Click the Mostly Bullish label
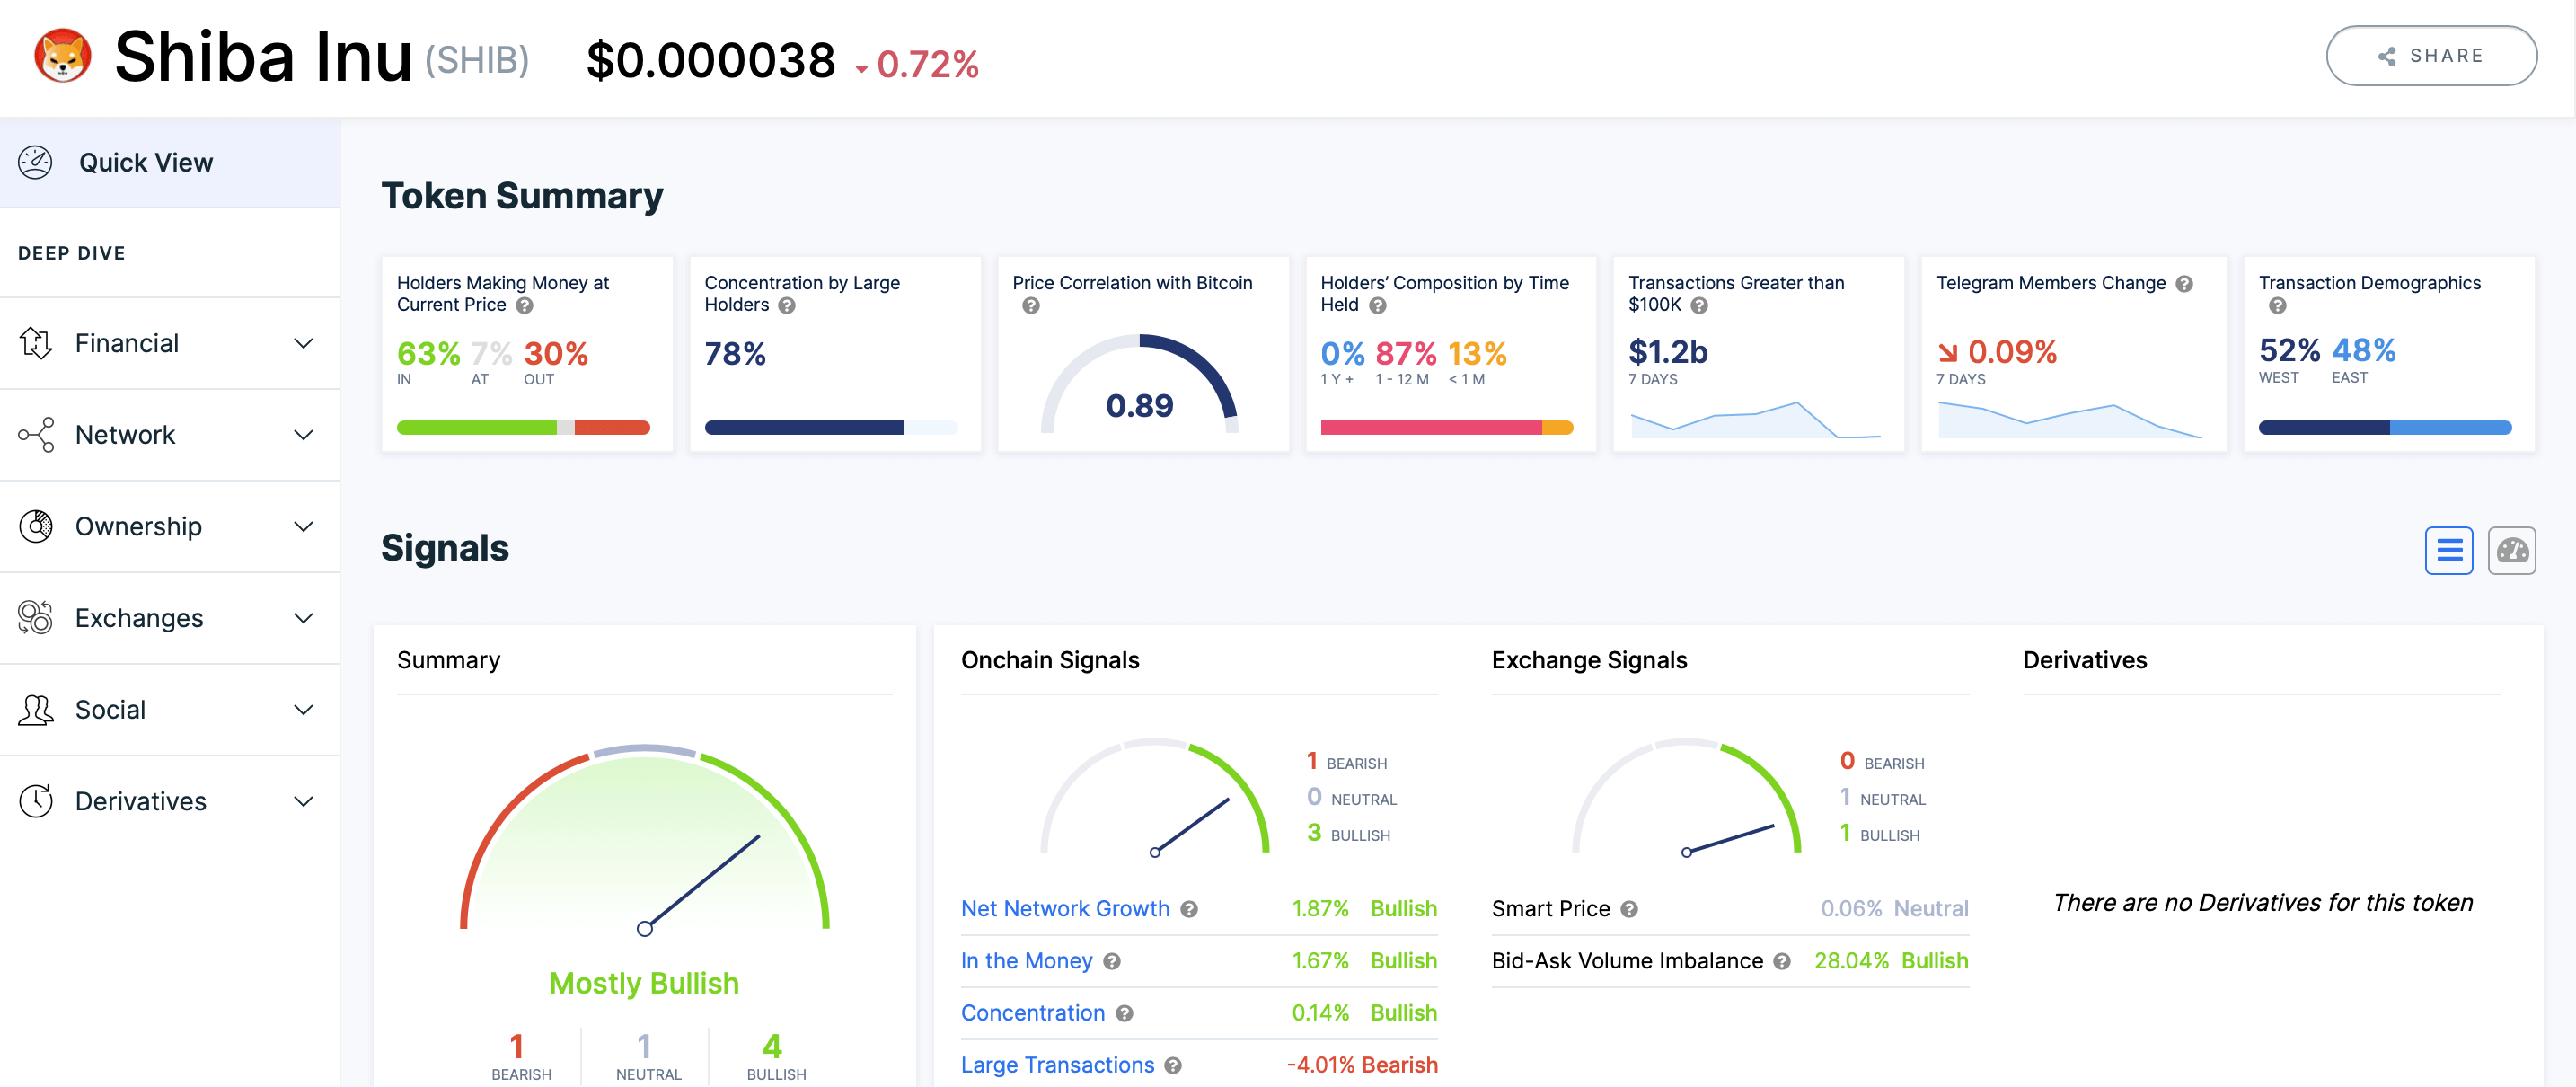 point(644,983)
